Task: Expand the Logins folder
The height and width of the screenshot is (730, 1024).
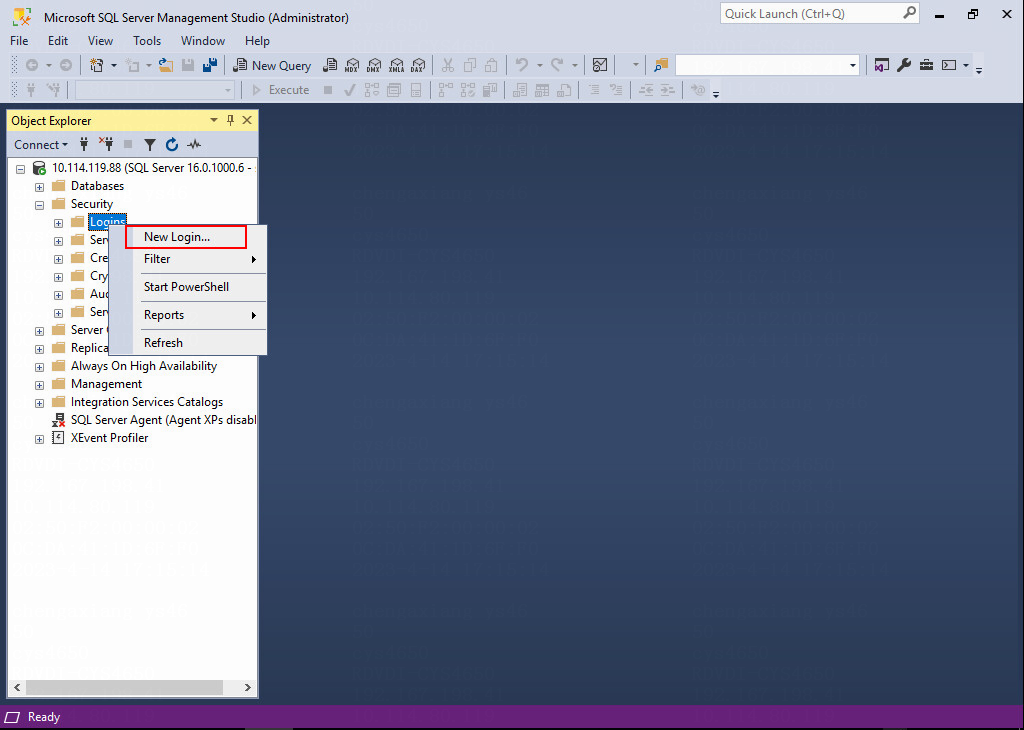Action: (58, 223)
